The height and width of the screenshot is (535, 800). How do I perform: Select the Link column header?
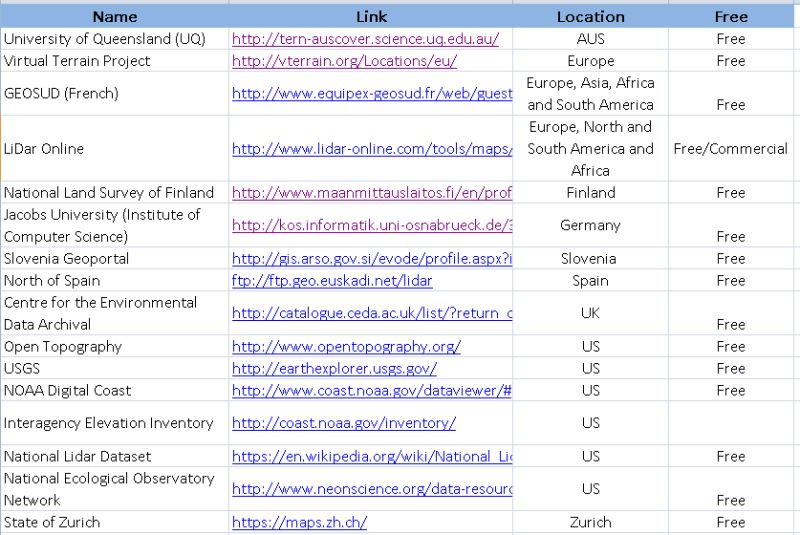click(x=371, y=17)
